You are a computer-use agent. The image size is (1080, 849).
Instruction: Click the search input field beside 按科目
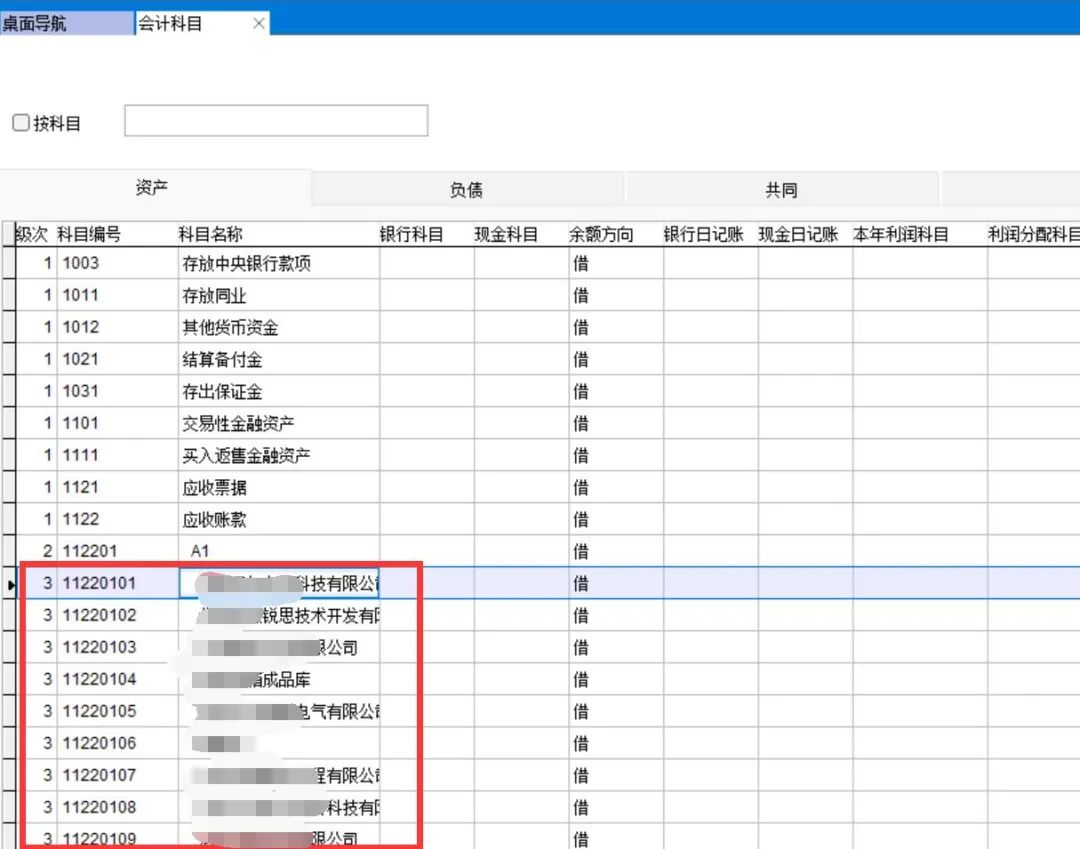(276, 121)
